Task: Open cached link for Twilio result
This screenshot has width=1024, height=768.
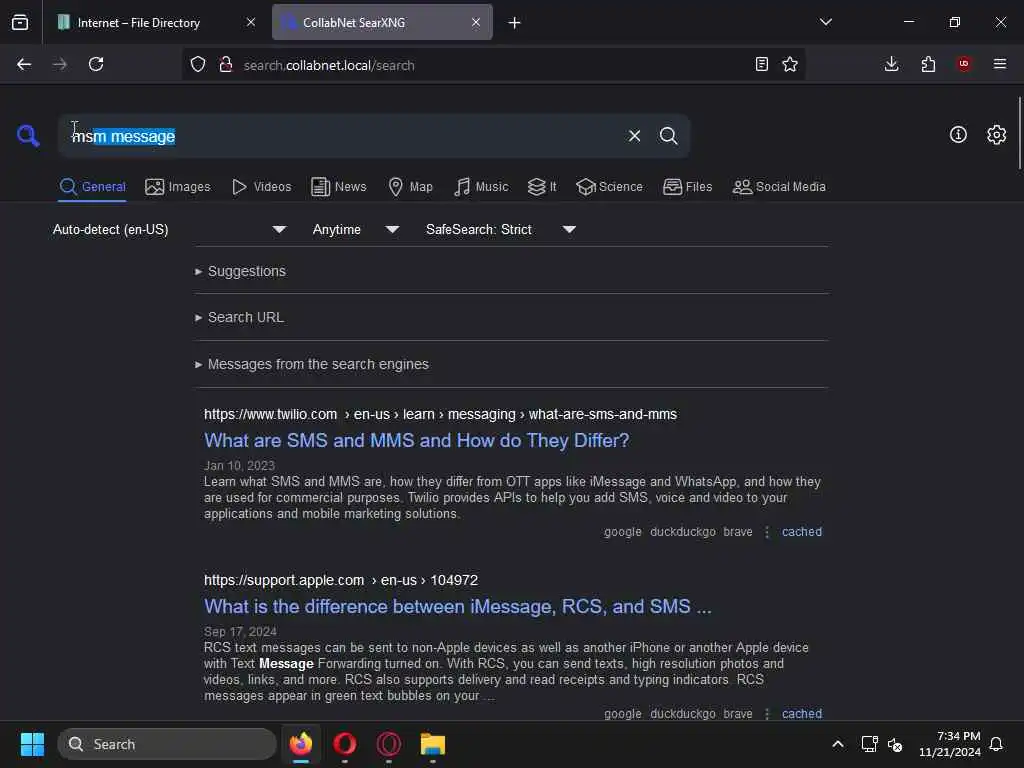Action: pos(802,532)
